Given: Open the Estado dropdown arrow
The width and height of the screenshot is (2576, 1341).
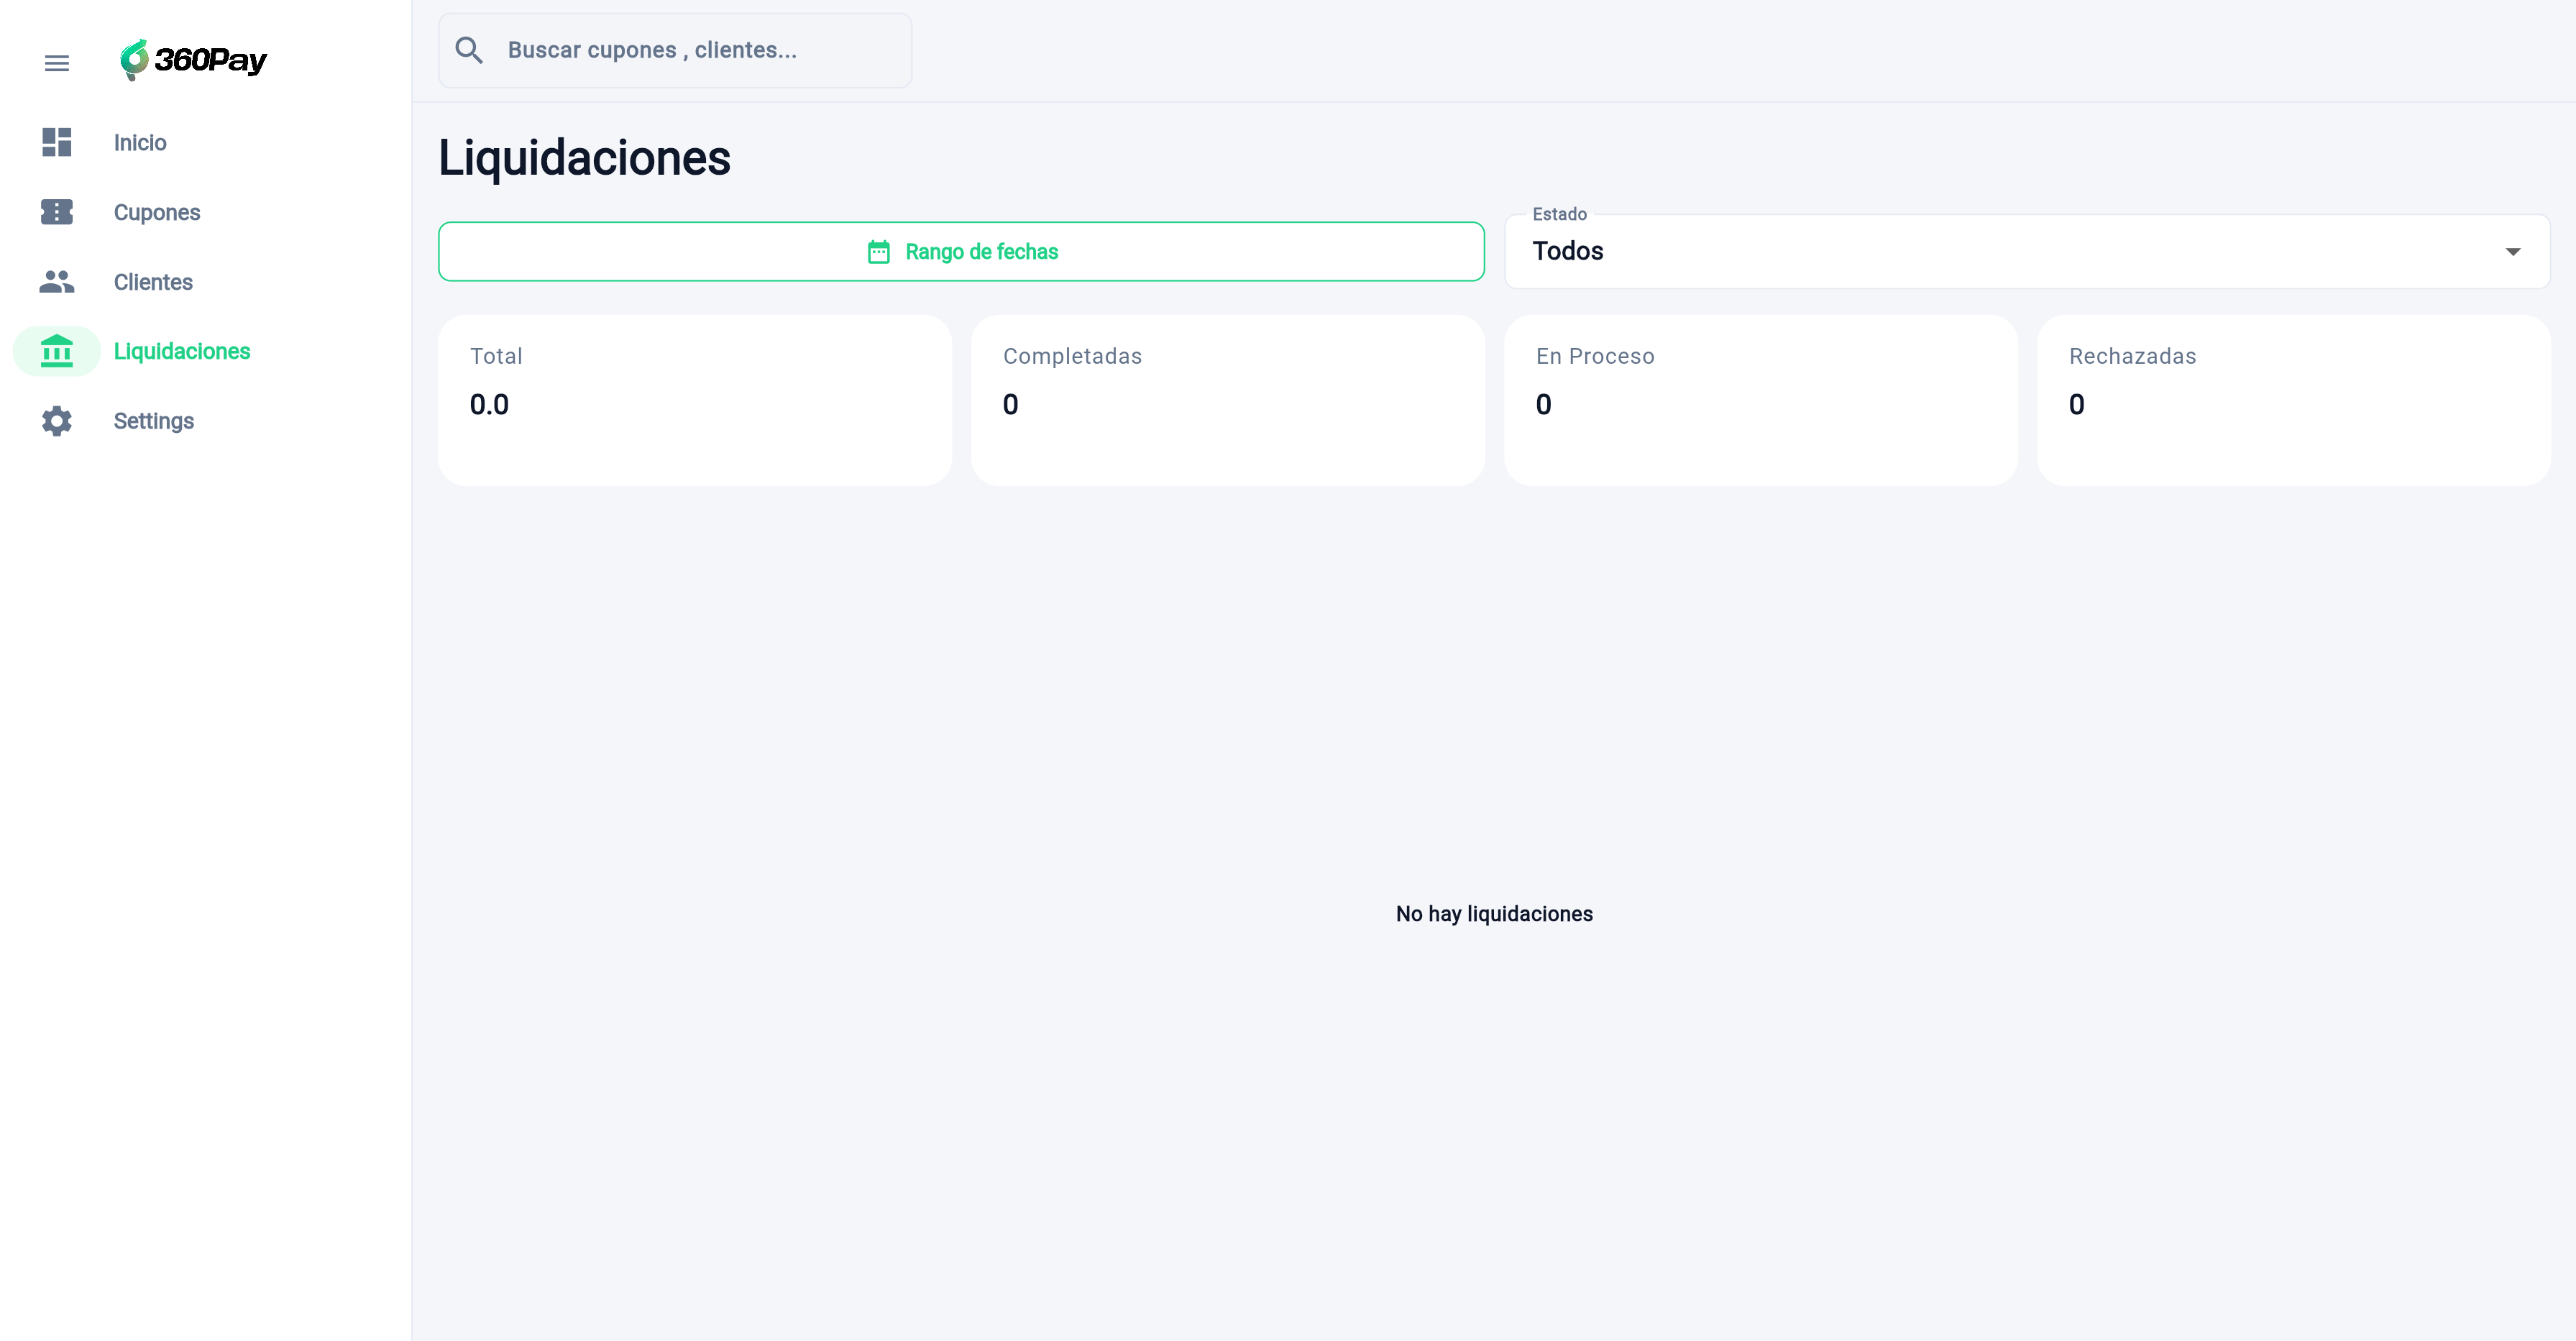Looking at the screenshot, I should (x=2512, y=252).
